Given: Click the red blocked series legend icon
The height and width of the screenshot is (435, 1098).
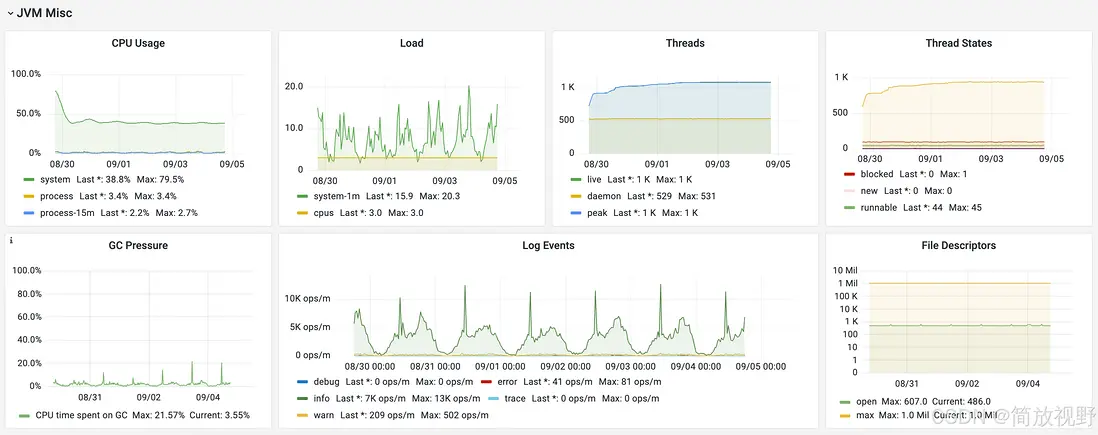Looking at the screenshot, I should [x=849, y=174].
